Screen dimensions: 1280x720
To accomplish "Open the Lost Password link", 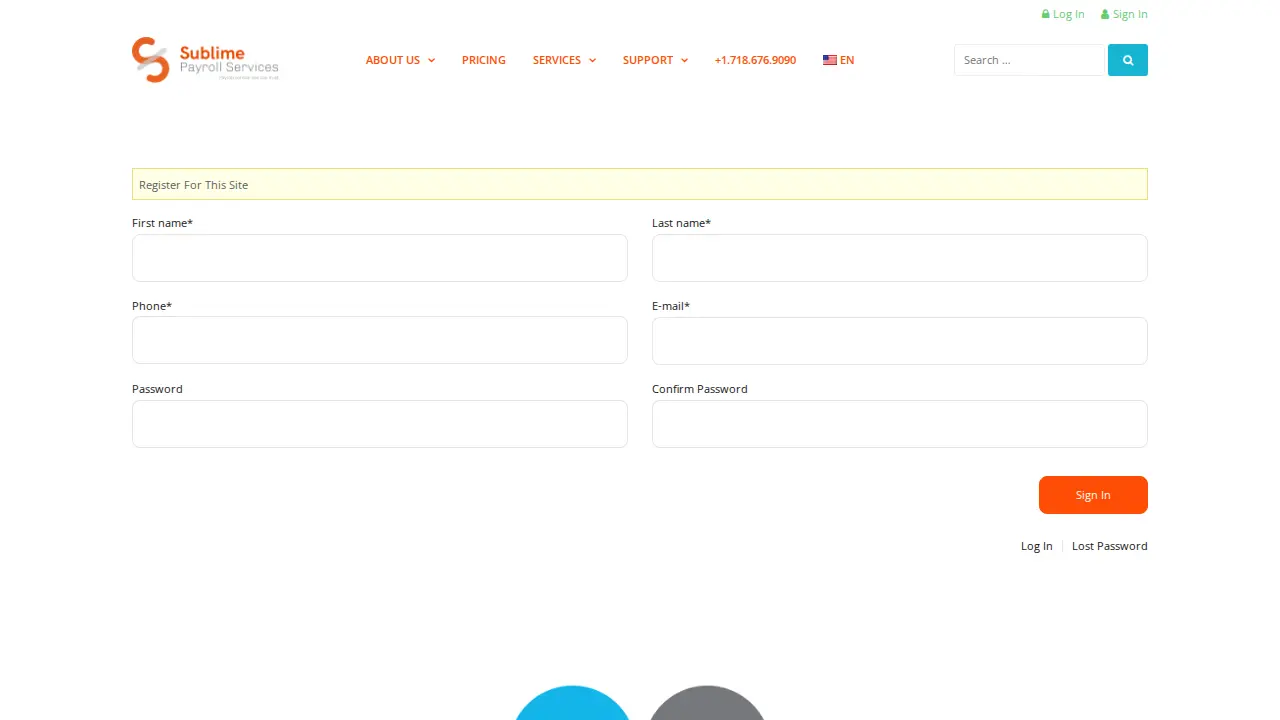I will click(x=1110, y=546).
